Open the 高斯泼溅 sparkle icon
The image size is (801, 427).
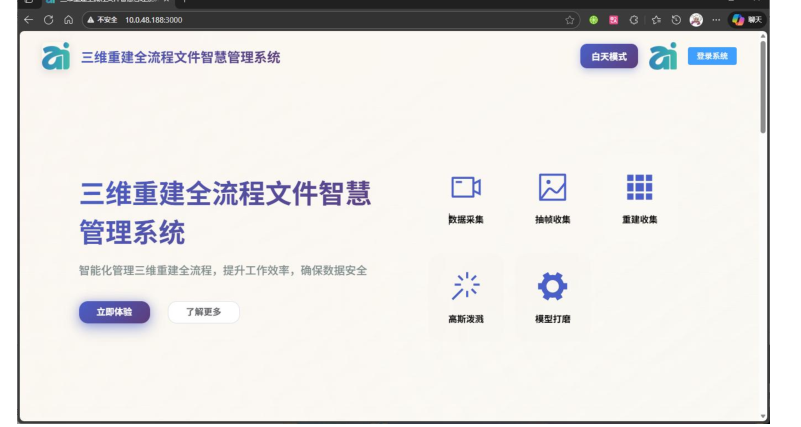pyautogui.click(x=466, y=287)
